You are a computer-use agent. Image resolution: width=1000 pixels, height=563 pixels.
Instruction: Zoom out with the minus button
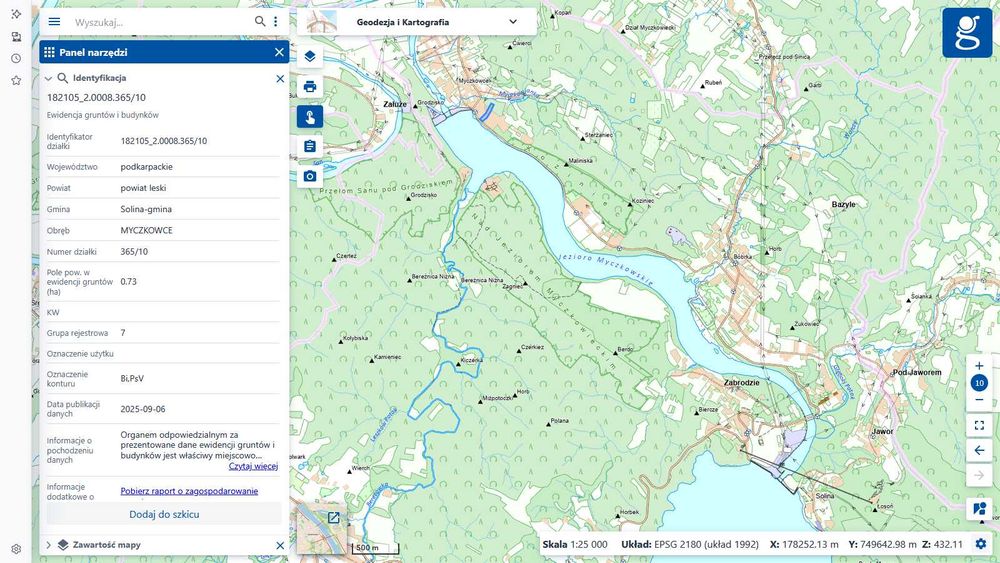[980, 400]
